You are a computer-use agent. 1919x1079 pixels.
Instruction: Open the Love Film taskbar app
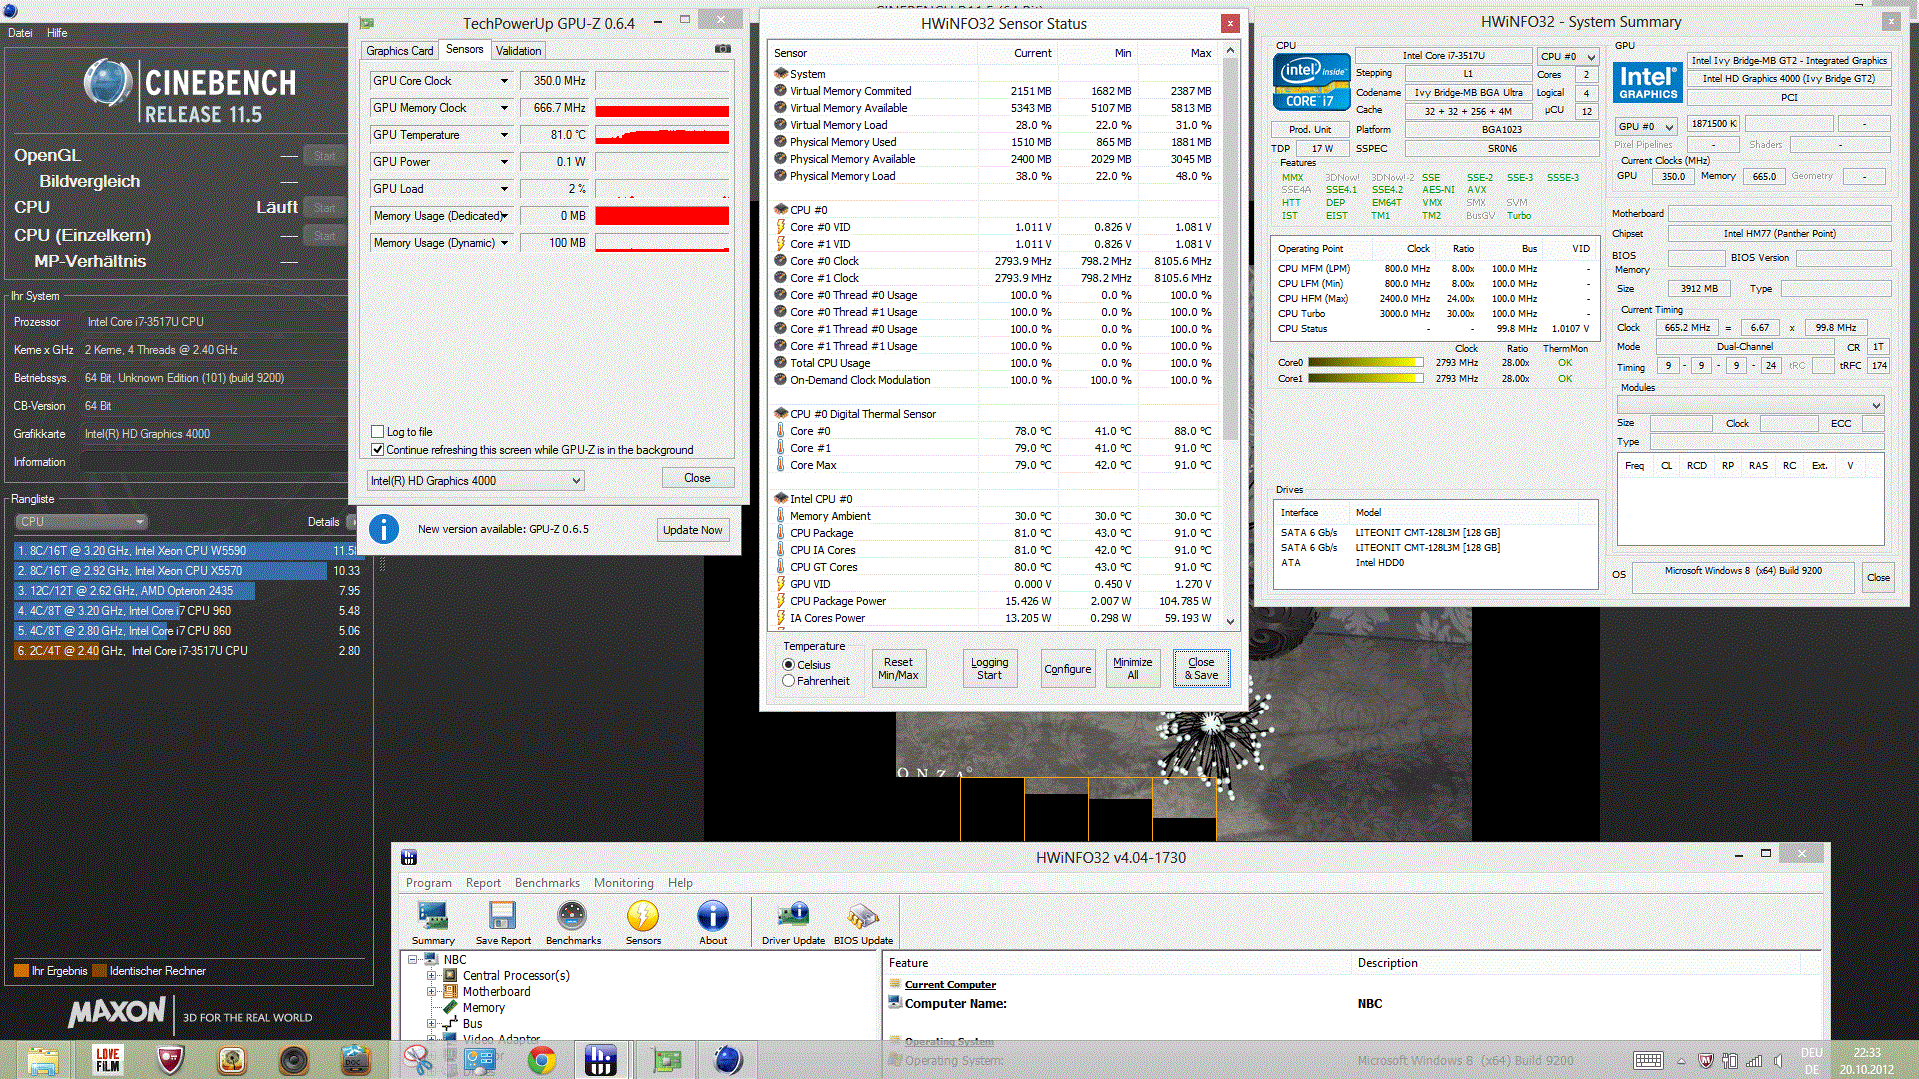[x=107, y=1060]
